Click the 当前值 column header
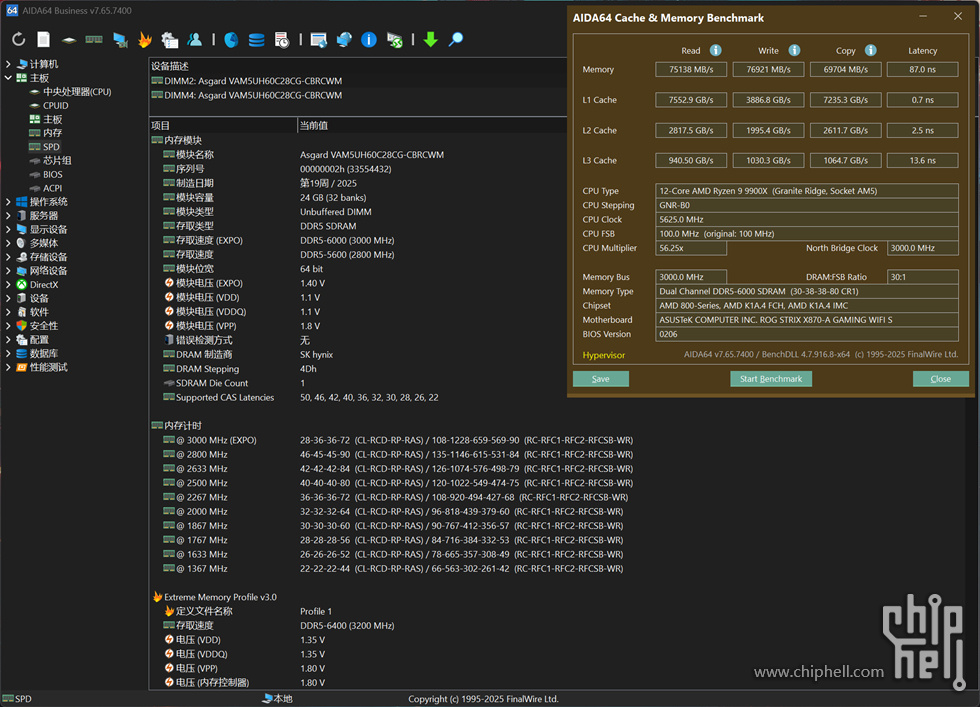Viewport: 980px width, 707px height. tap(432, 125)
